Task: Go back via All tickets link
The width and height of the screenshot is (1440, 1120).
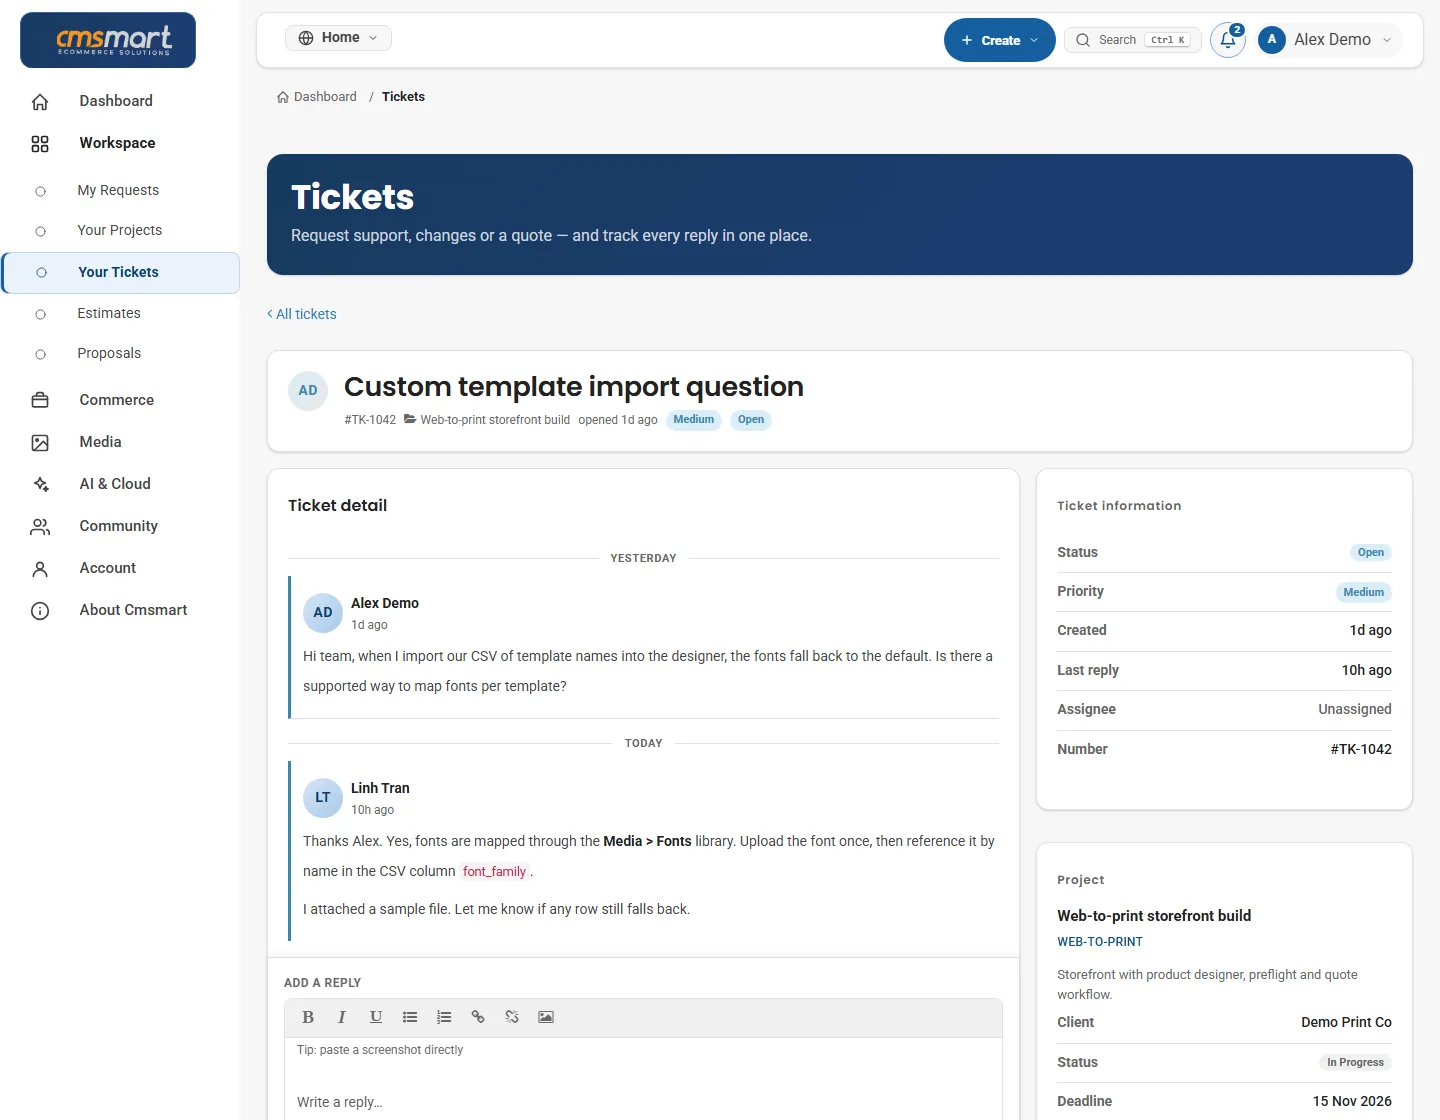Action: pyautogui.click(x=302, y=314)
